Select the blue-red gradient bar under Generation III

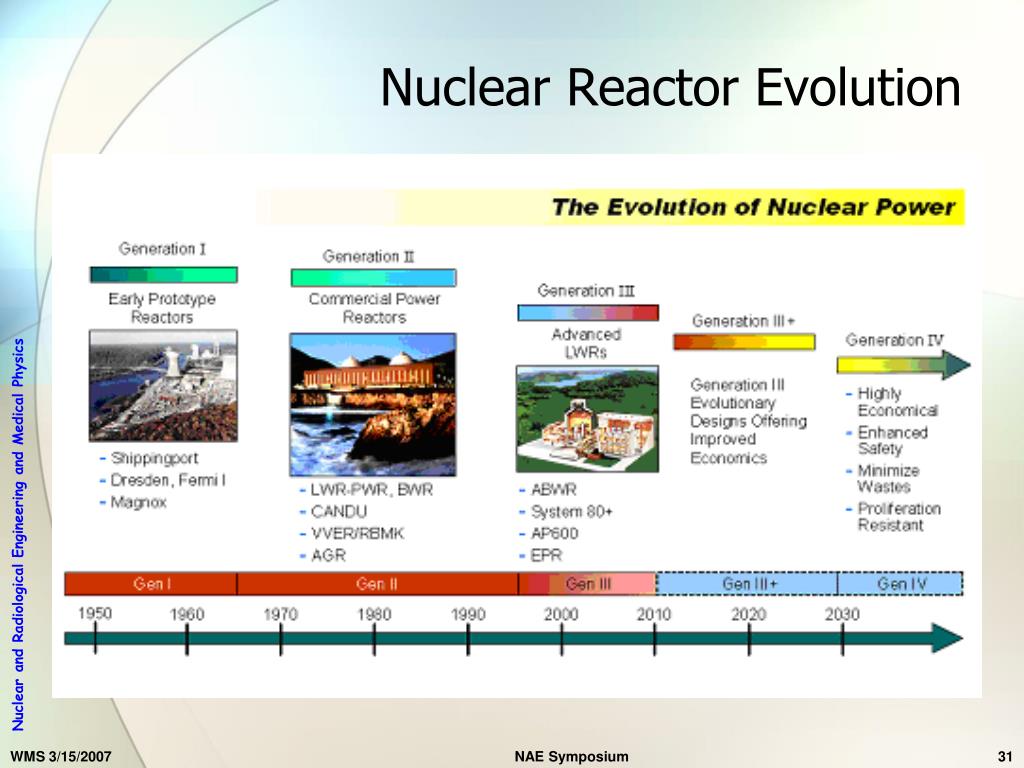point(588,313)
